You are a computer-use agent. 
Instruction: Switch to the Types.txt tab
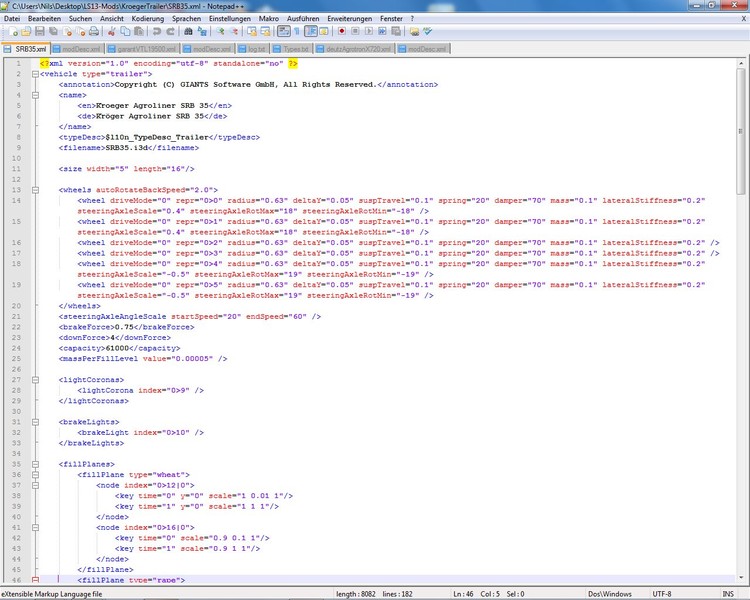pos(291,49)
